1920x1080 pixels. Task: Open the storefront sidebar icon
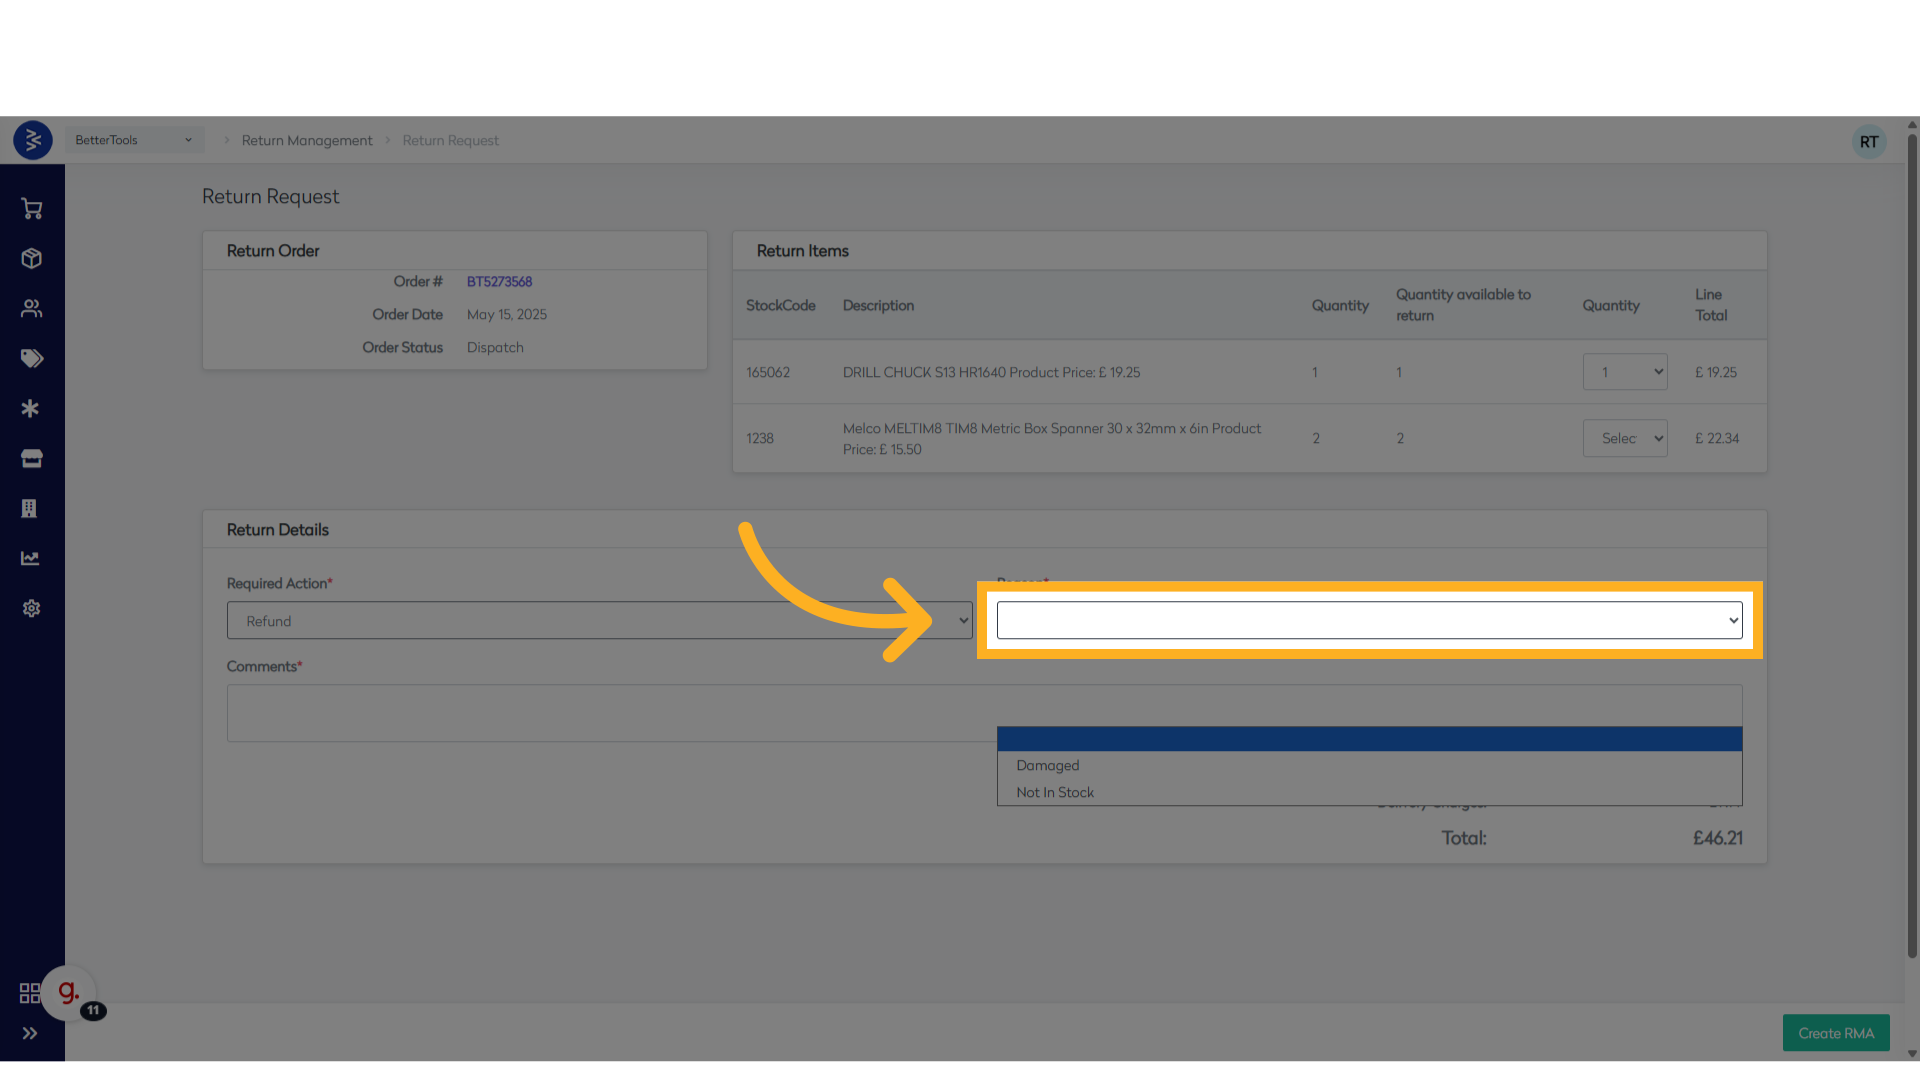32,459
